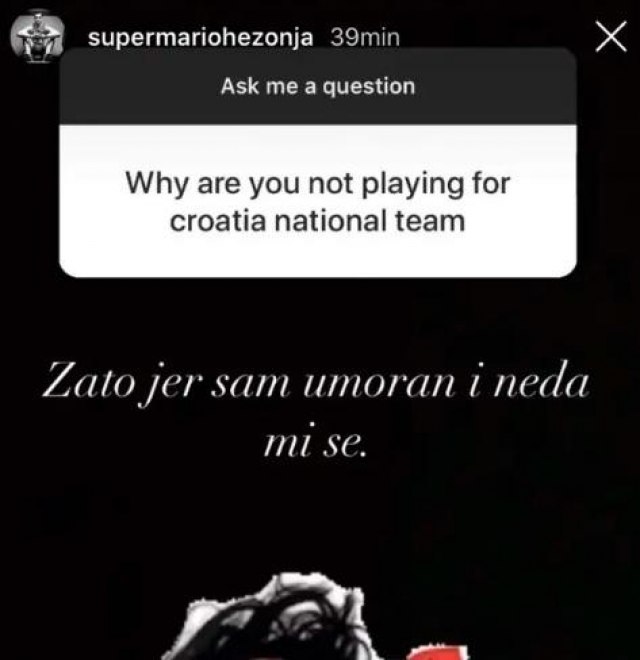The height and width of the screenshot is (660, 640).
Task: Click the word 'question' in the sticker header
Action: pos(369,88)
